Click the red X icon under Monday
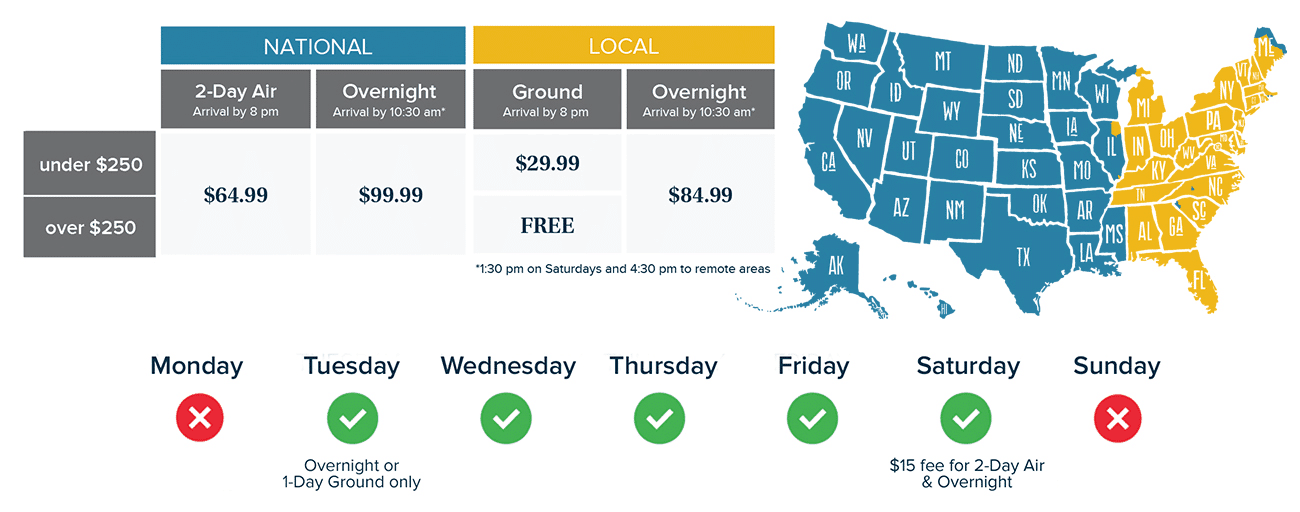This screenshot has width=1300, height=512. coord(199,418)
